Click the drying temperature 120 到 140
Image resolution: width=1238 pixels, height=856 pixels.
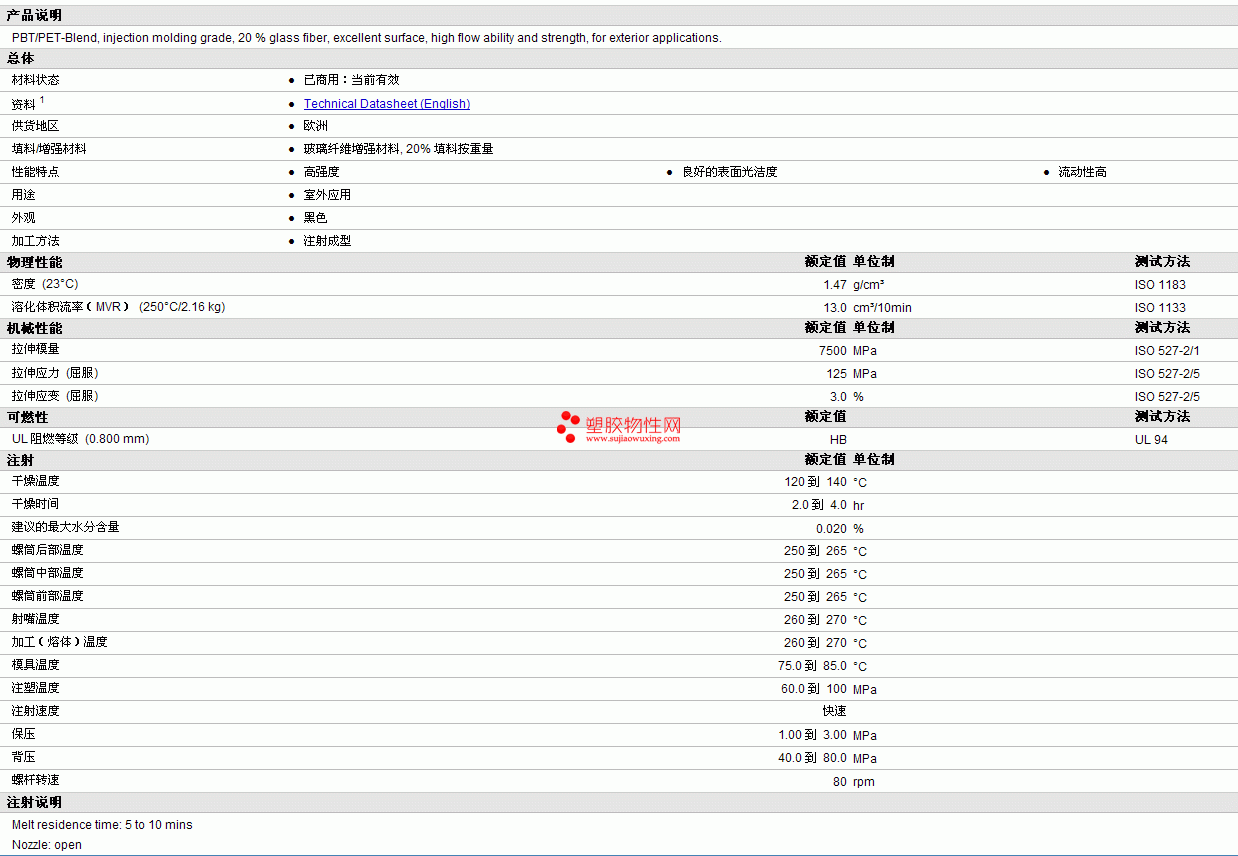(x=815, y=482)
